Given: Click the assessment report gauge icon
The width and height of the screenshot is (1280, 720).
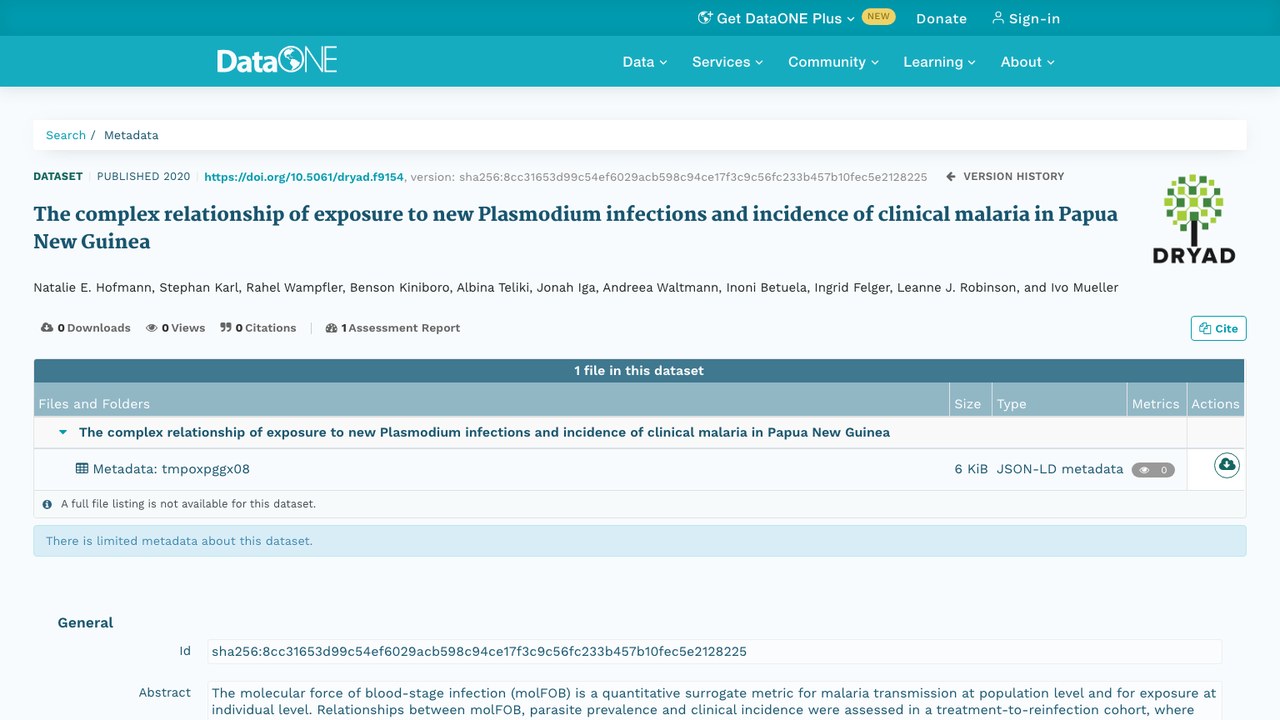Looking at the screenshot, I should (x=332, y=328).
